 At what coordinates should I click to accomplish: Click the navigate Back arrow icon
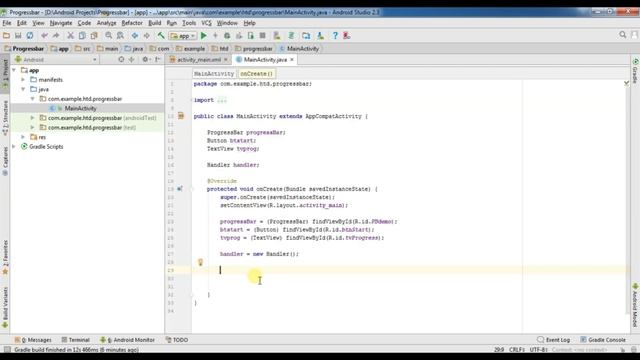135,36
